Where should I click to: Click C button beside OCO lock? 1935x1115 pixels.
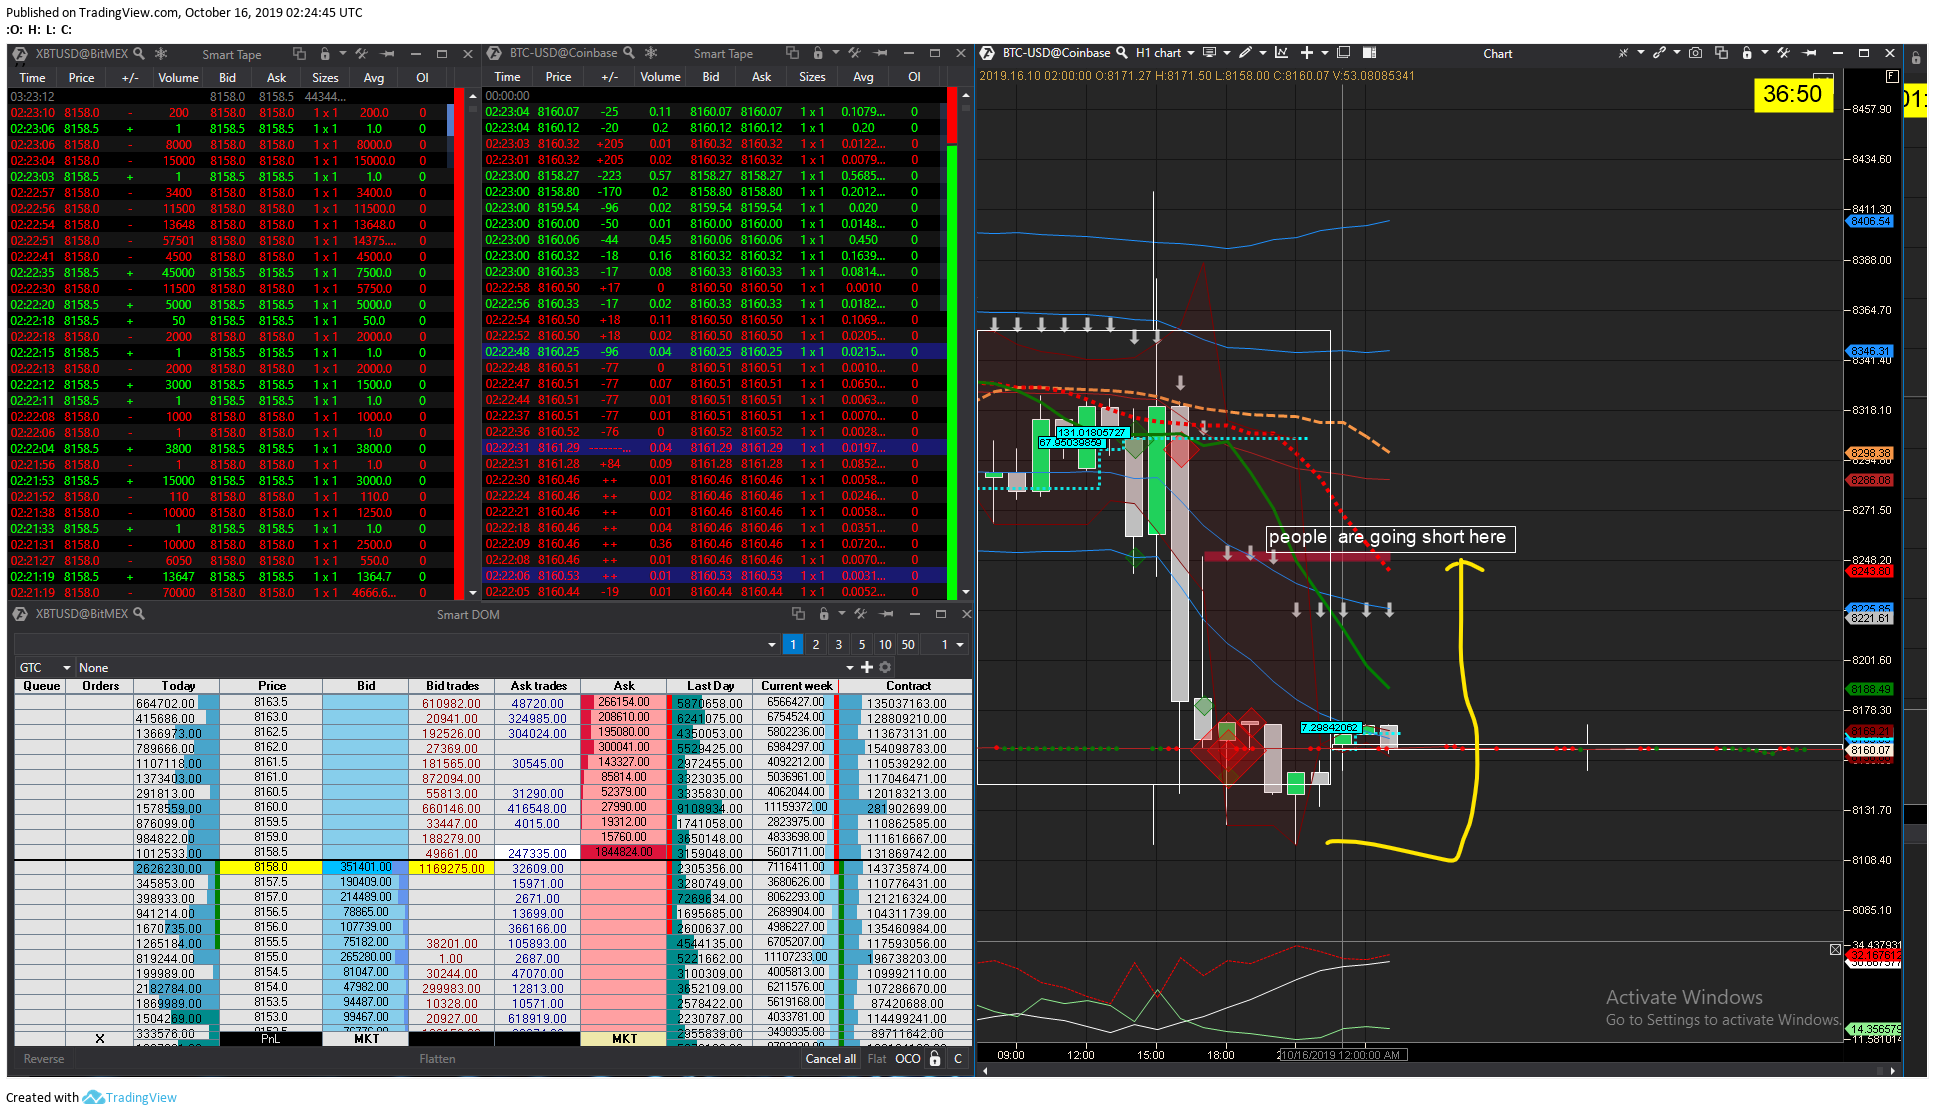958,1058
